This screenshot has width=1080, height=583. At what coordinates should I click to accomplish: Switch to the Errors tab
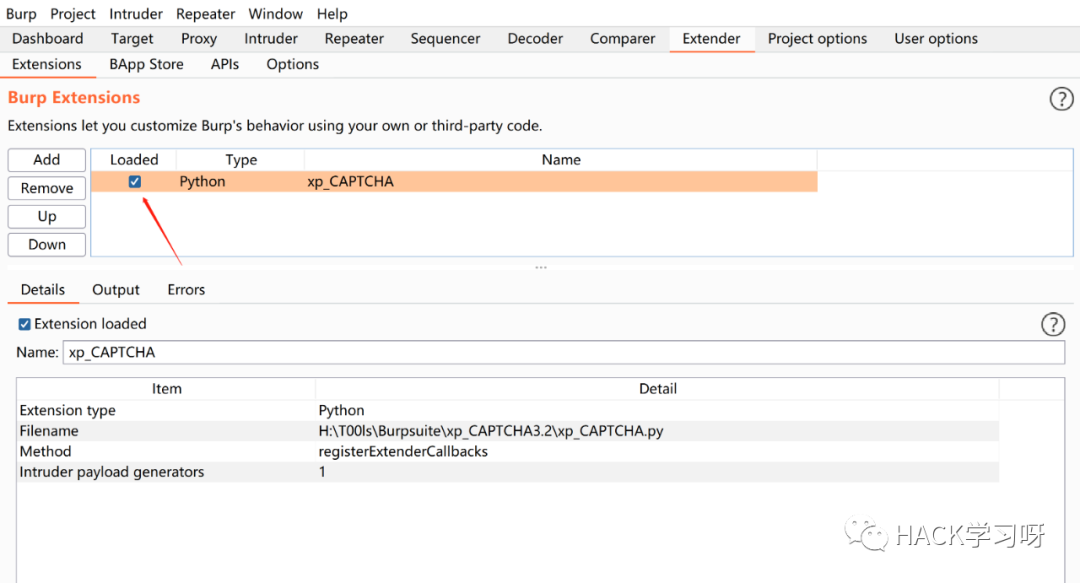point(186,289)
